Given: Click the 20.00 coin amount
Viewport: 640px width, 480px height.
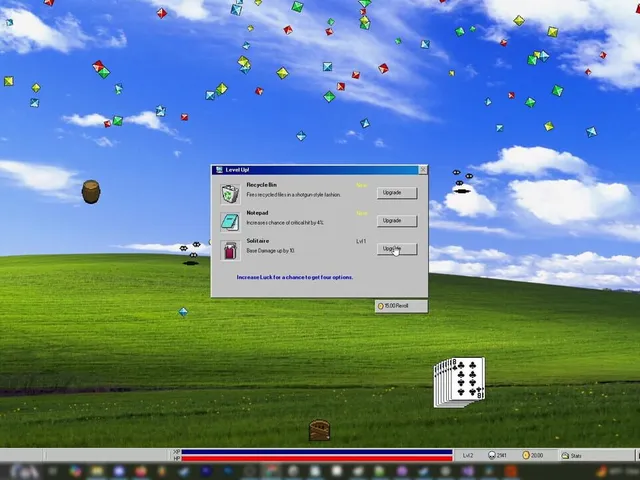Looking at the screenshot, I should [x=537, y=456].
